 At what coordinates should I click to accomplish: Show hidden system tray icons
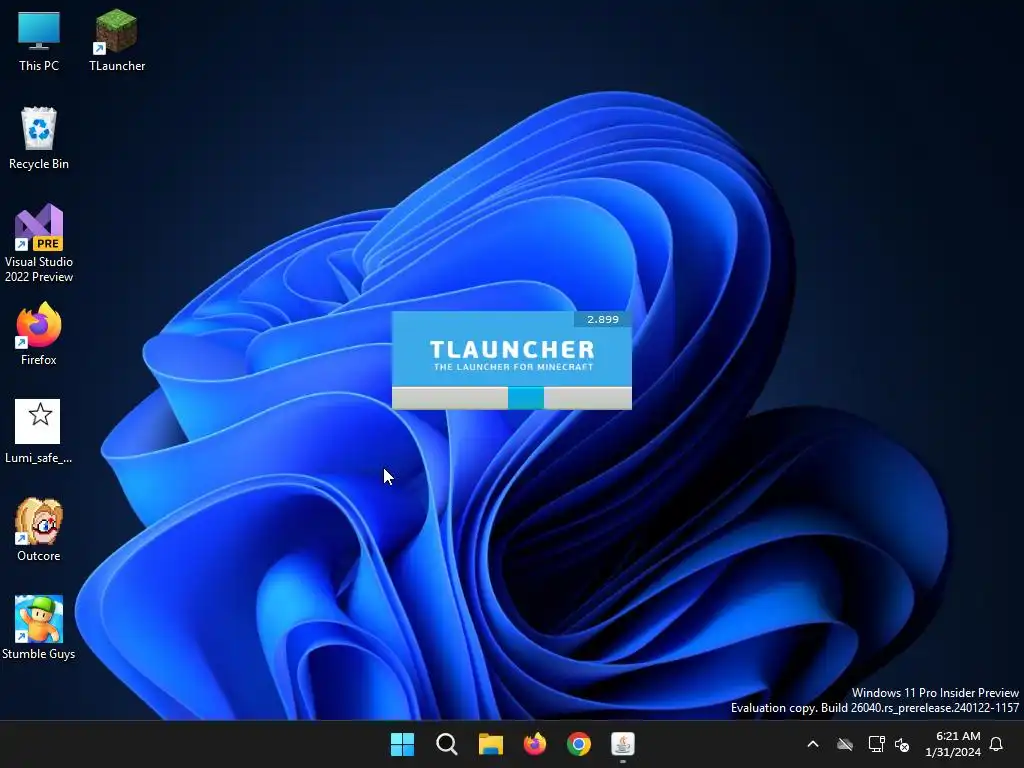point(813,744)
